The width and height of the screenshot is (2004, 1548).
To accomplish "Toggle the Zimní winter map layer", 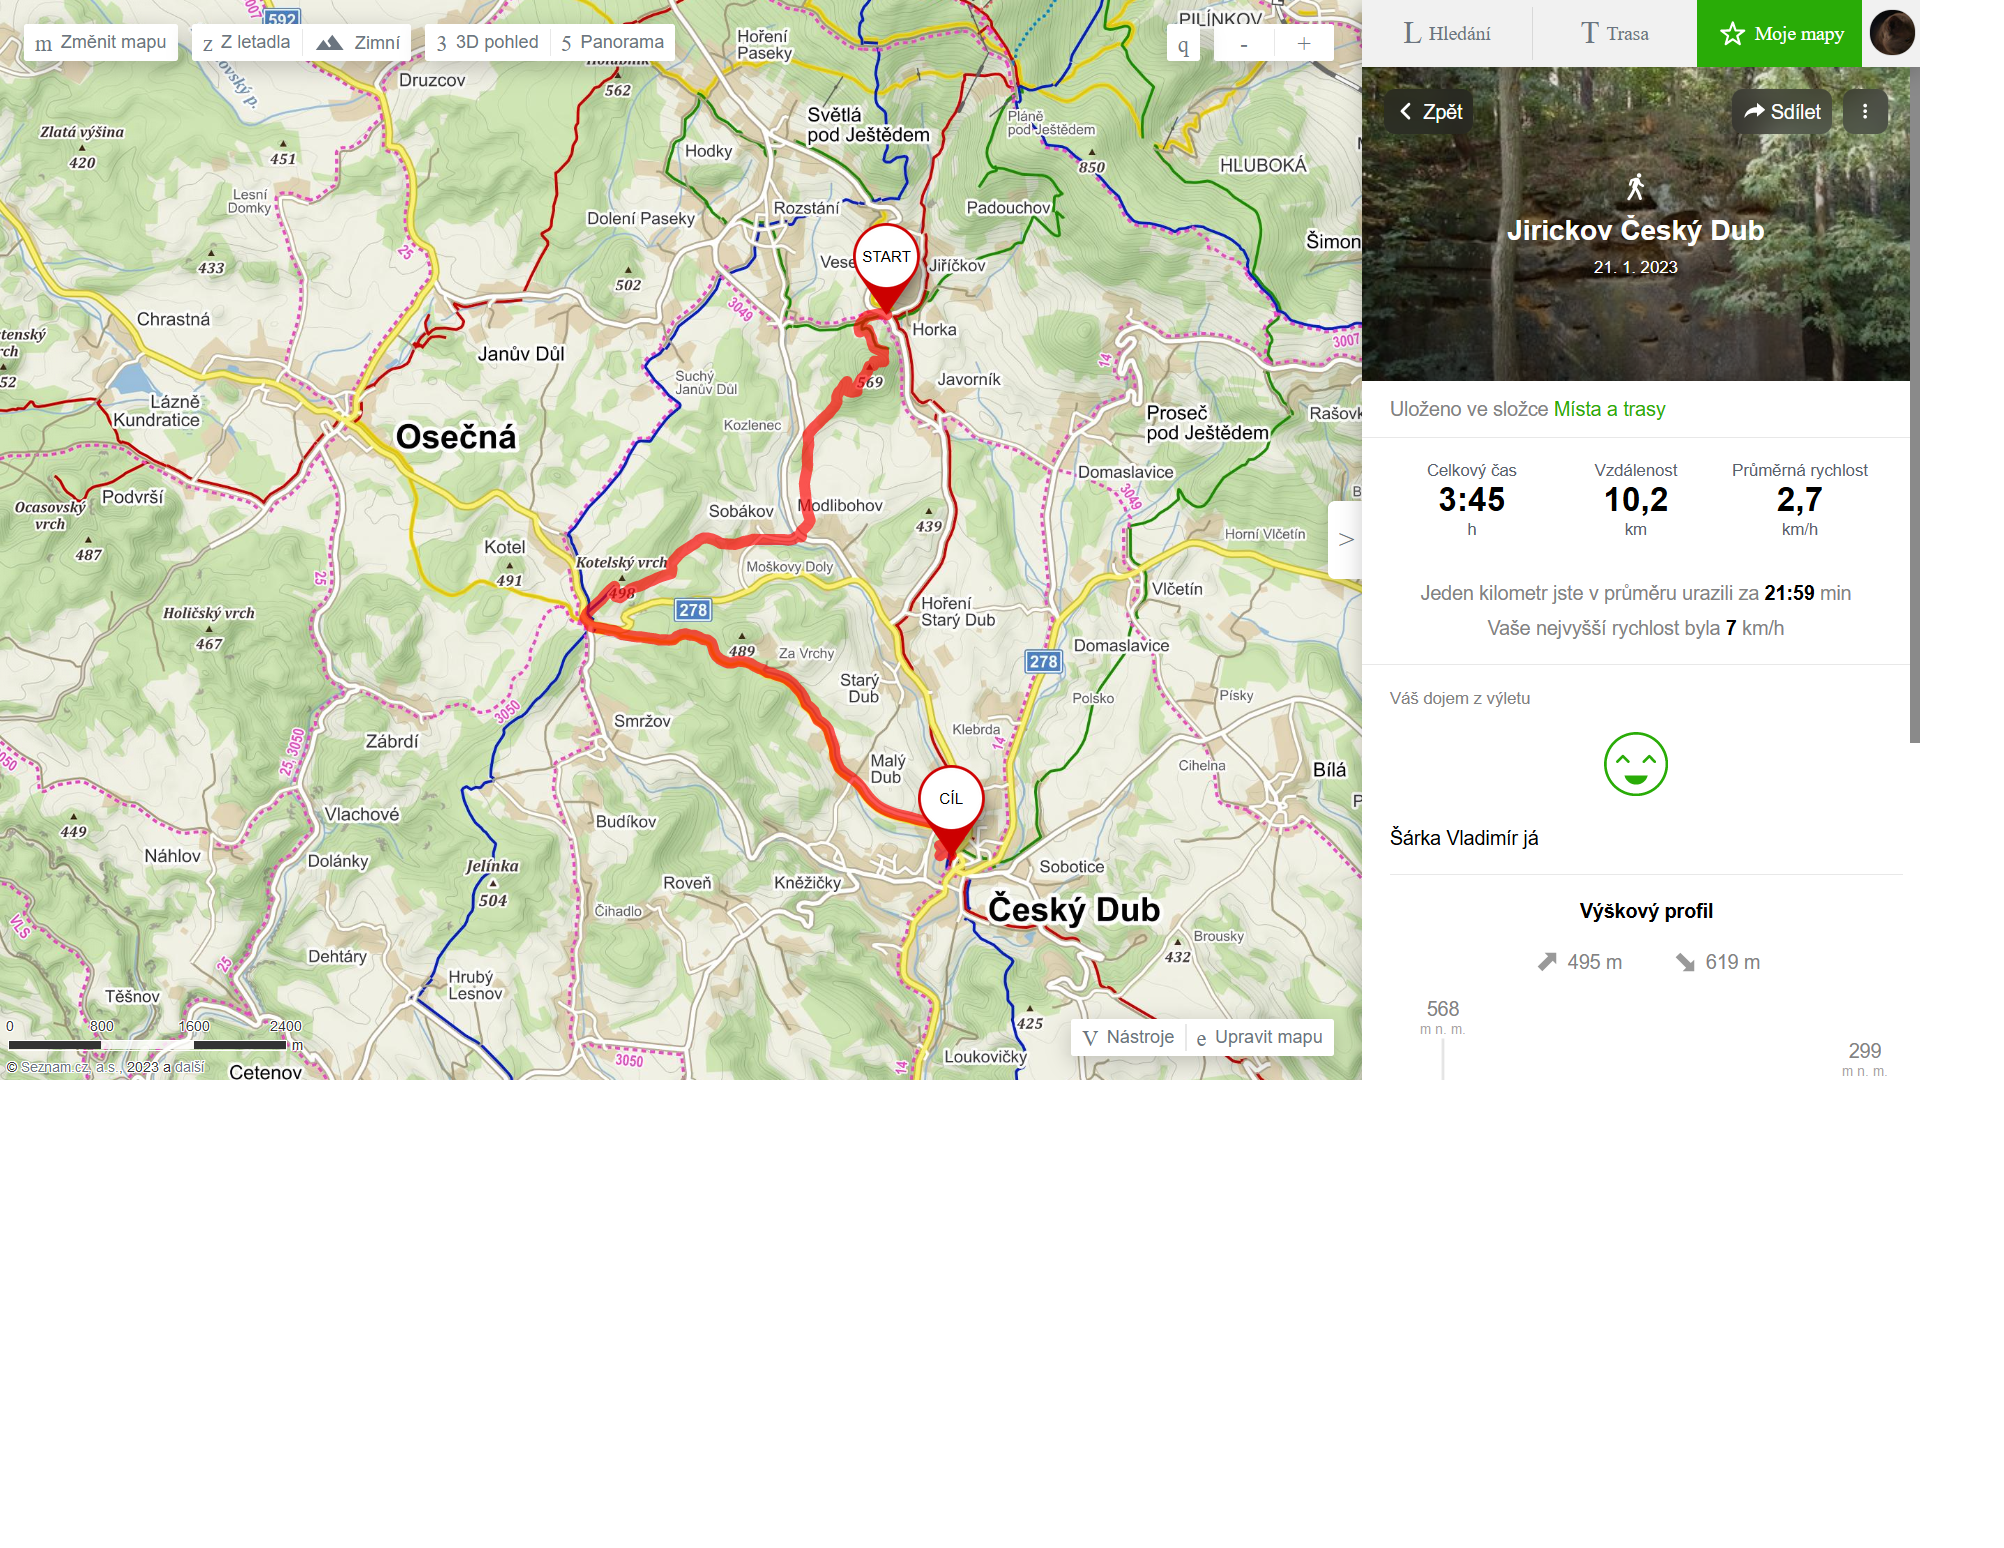I will coord(358,42).
